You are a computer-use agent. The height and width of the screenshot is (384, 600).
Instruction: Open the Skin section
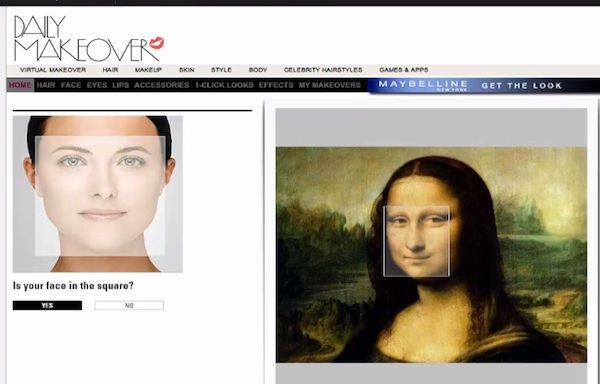[x=187, y=70]
